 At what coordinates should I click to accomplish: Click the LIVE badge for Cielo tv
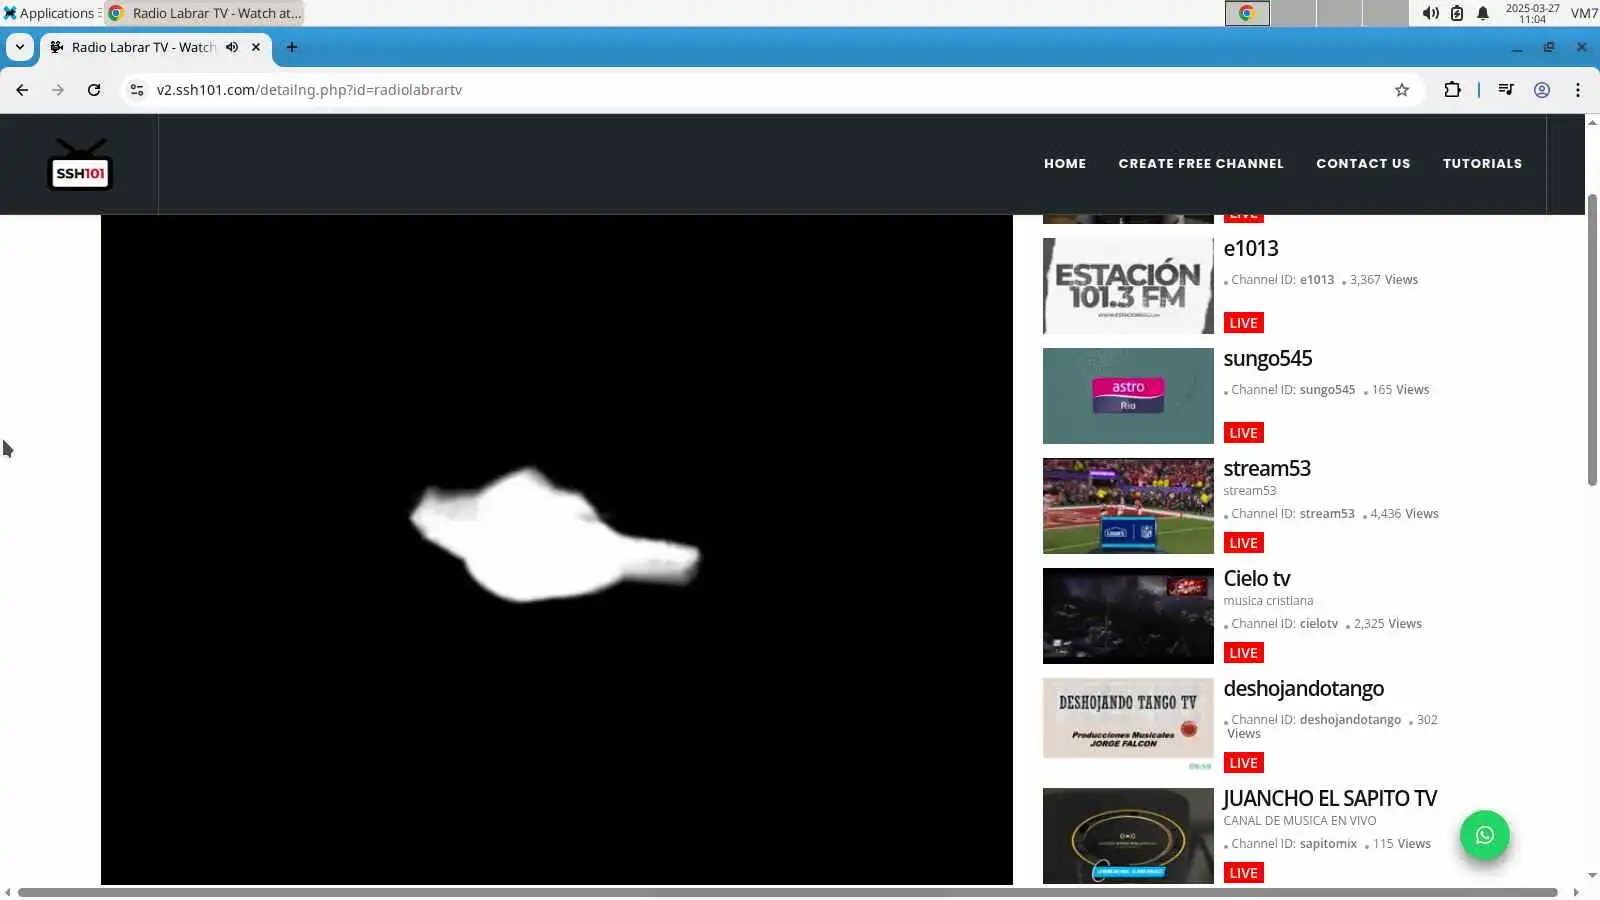[x=1244, y=653]
